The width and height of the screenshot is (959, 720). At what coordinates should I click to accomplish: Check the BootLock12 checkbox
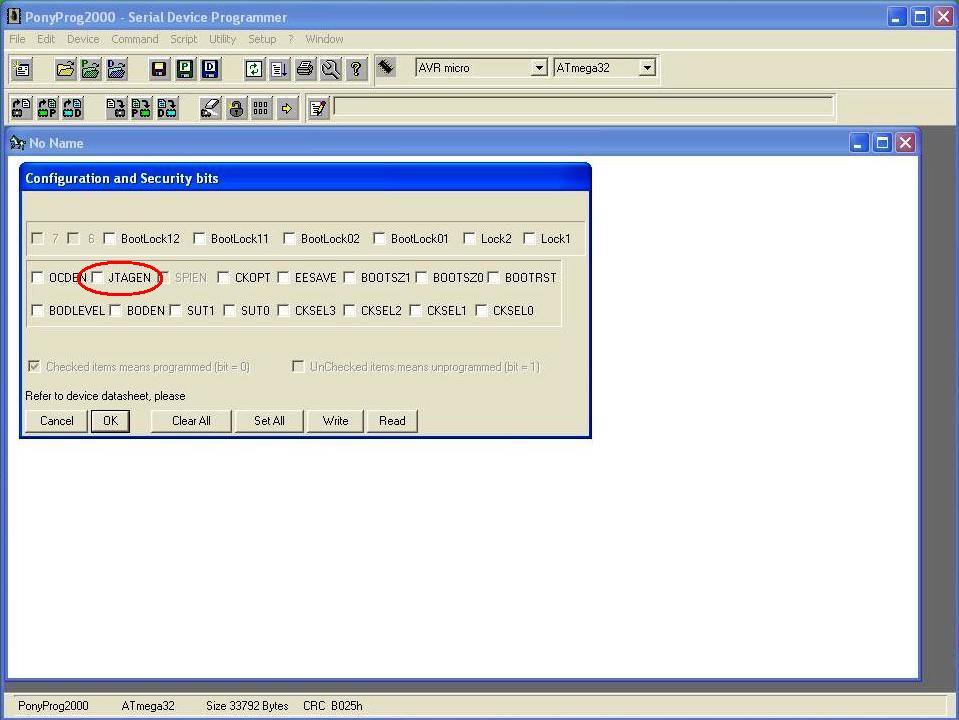(109, 238)
